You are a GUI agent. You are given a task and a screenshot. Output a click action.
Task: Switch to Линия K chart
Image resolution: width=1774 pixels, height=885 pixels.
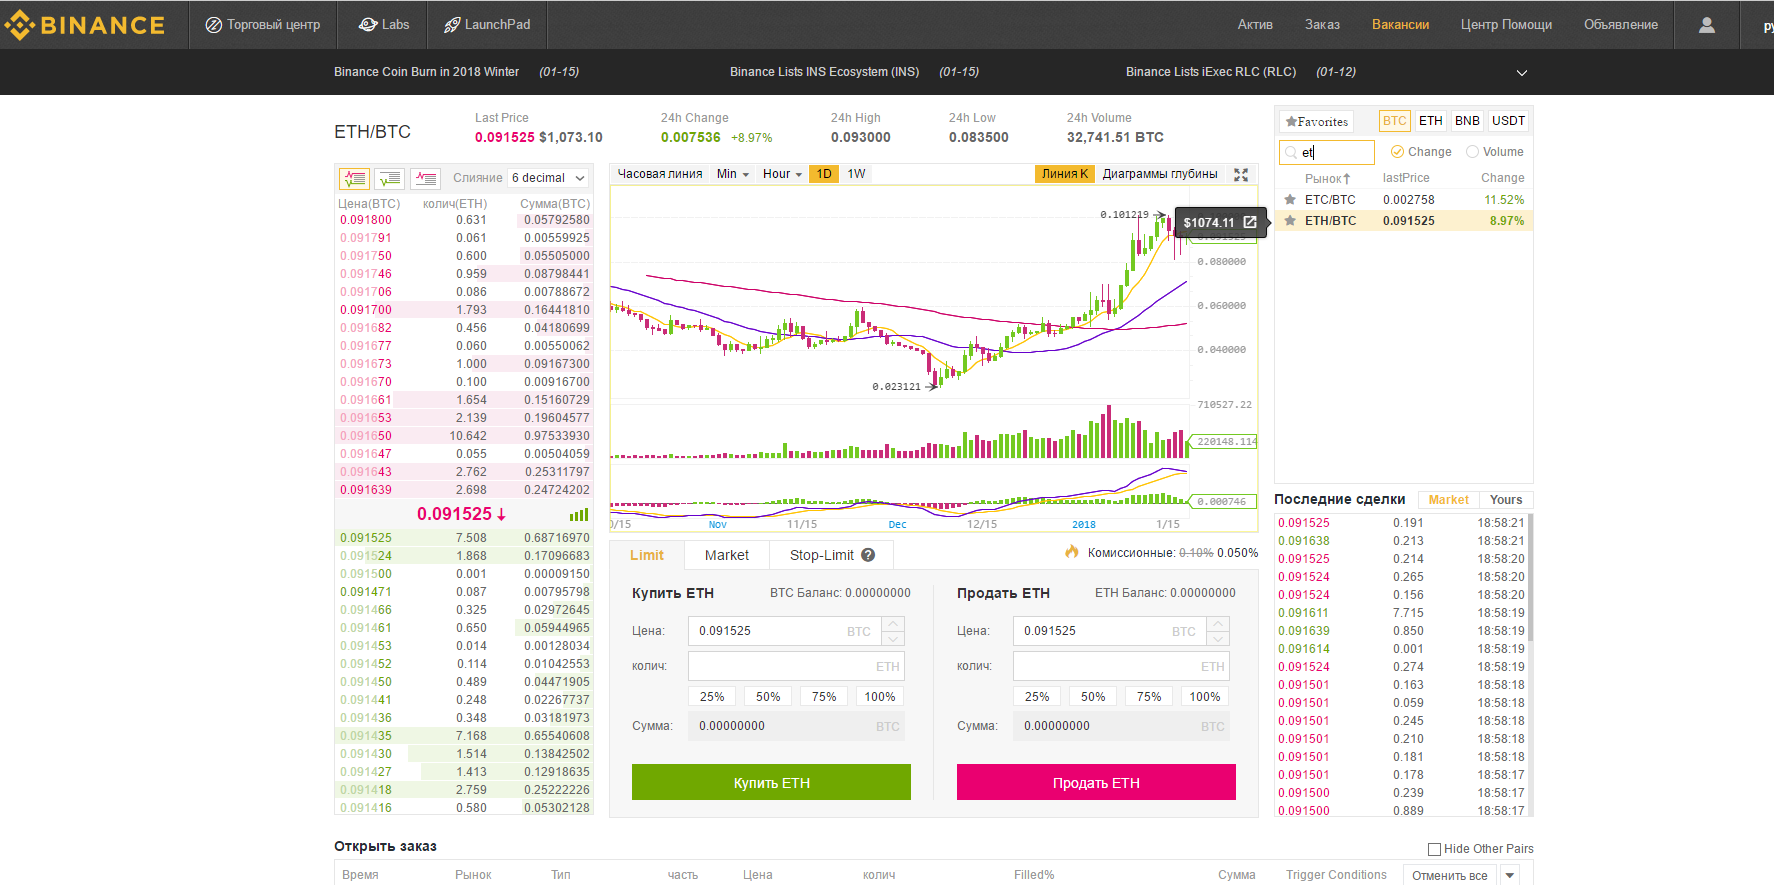1065,174
